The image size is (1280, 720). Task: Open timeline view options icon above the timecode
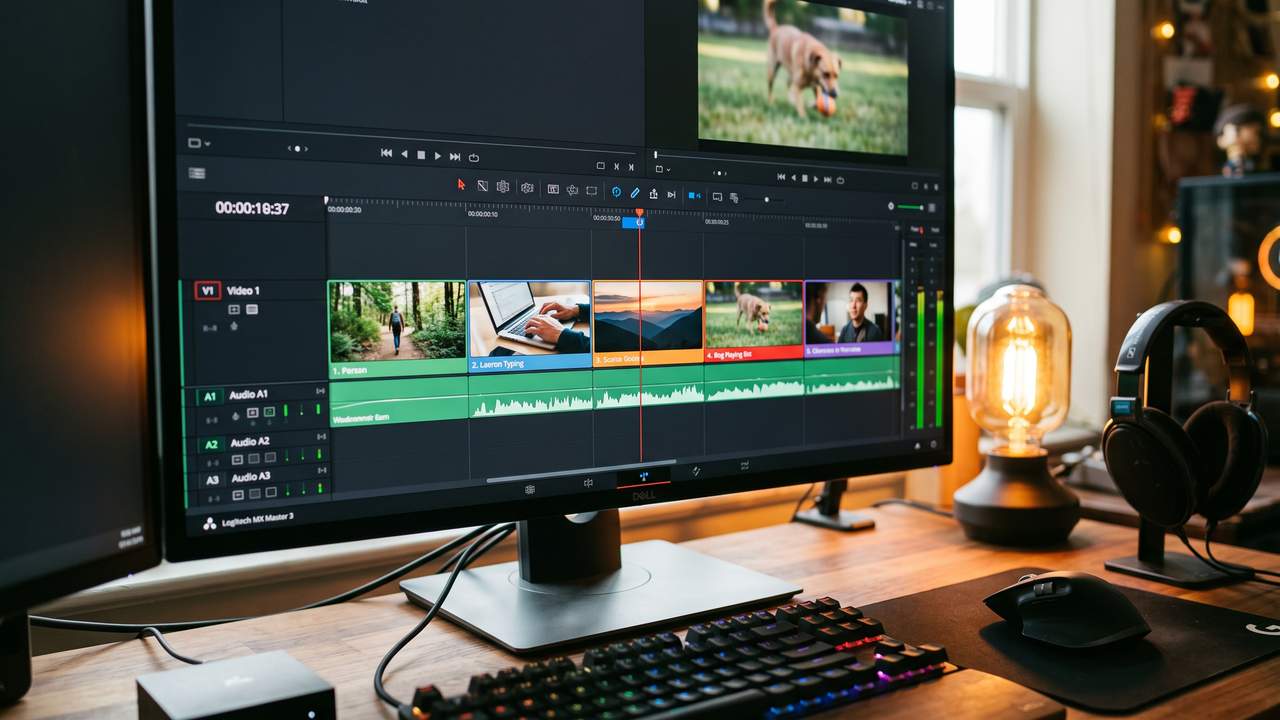coord(197,173)
